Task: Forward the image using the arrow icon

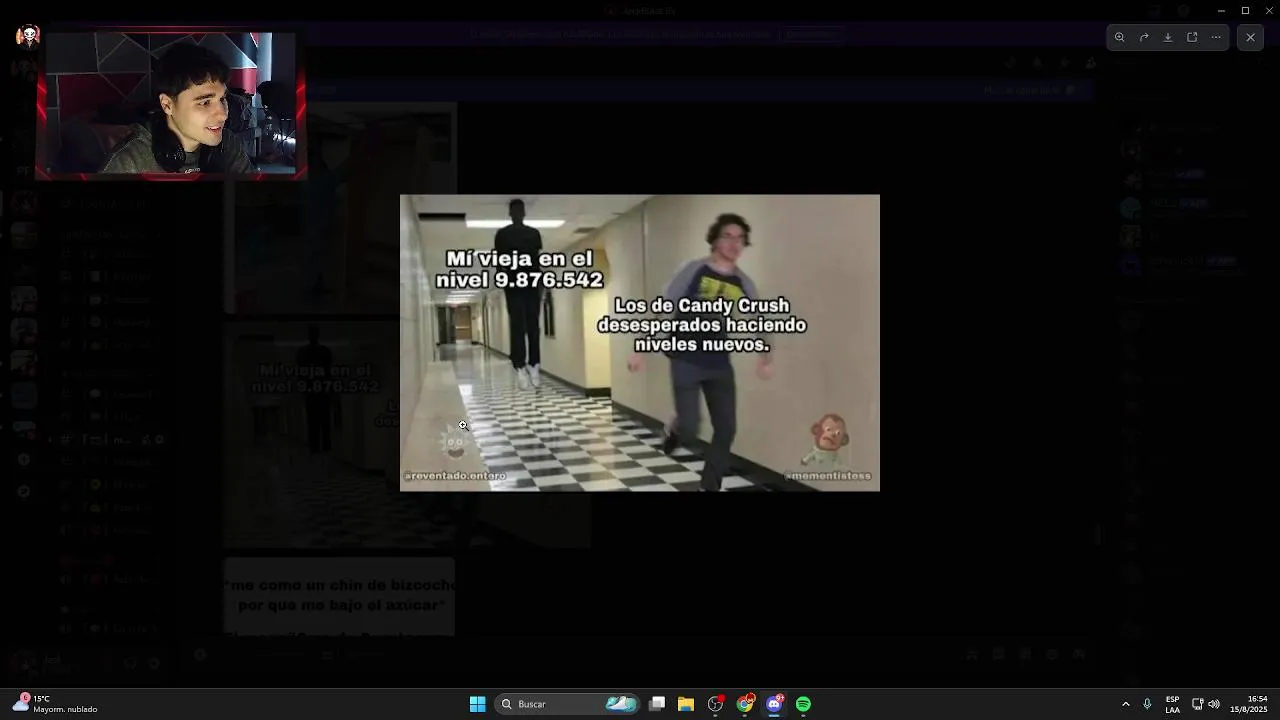Action: 1144,37
